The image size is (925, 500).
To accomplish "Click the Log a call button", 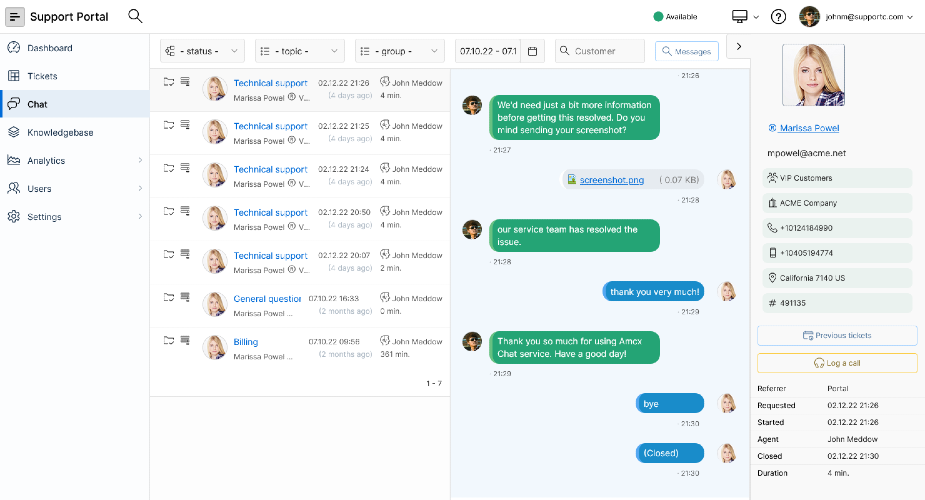I will tap(837, 363).
